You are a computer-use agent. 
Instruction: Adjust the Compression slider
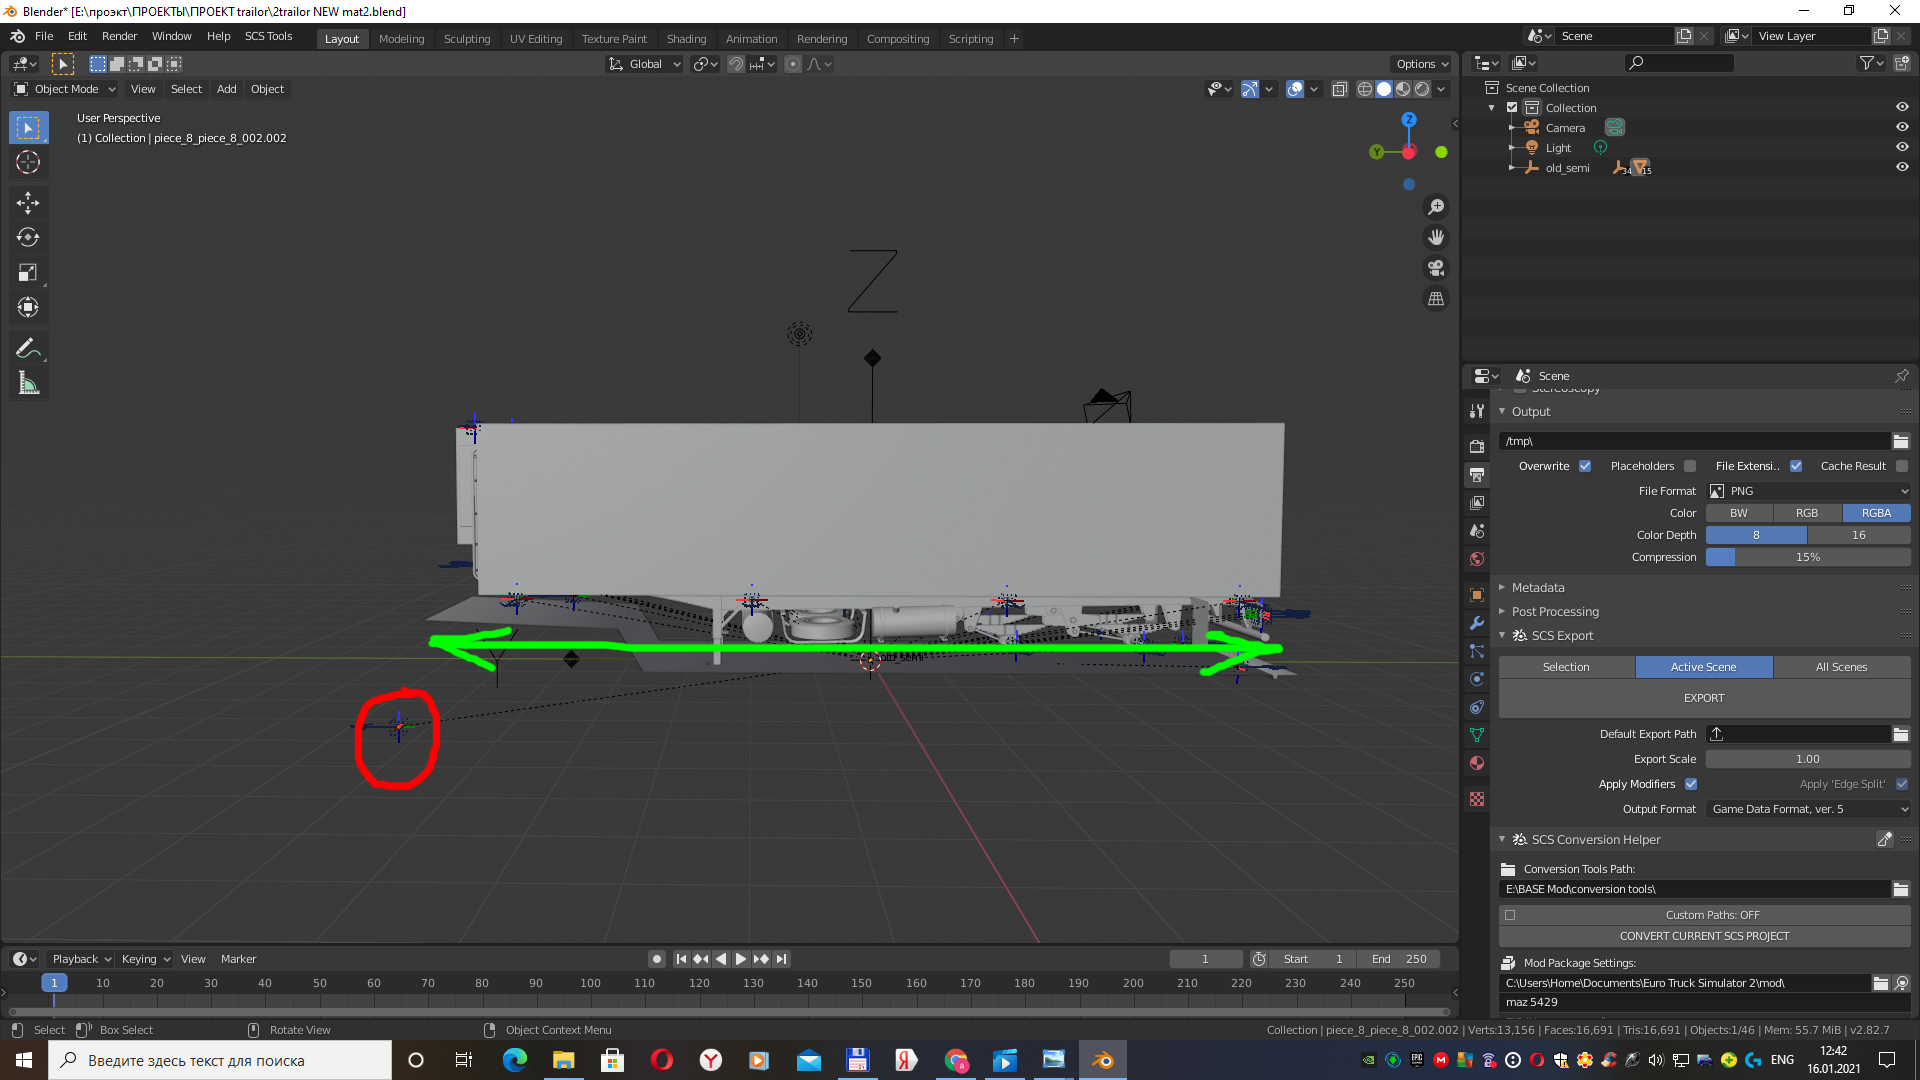pyautogui.click(x=1808, y=557)
